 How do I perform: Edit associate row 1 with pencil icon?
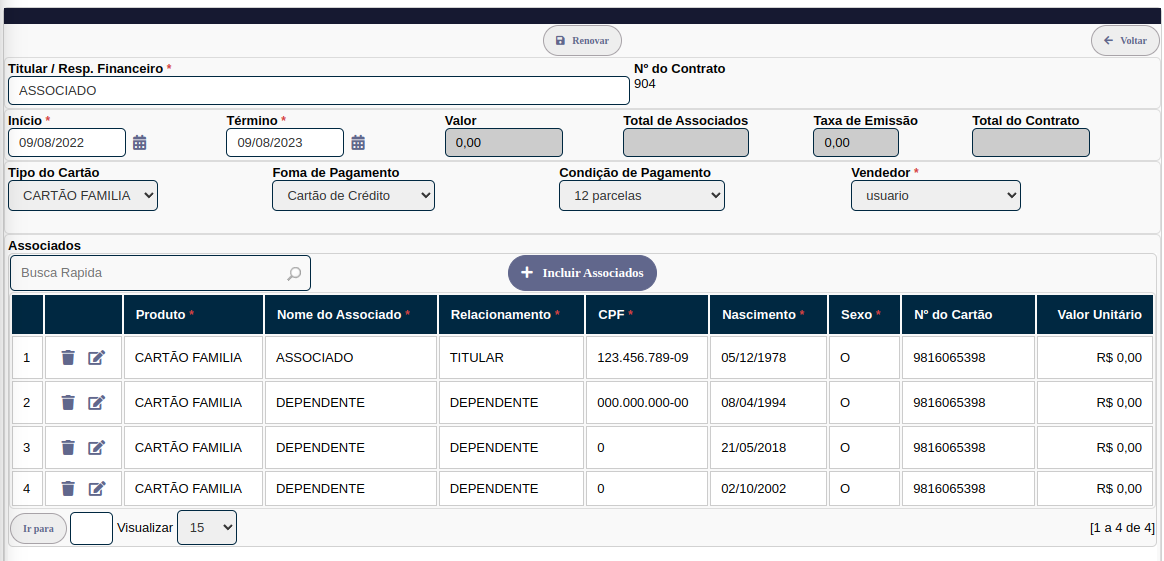[x=97, y=358]
